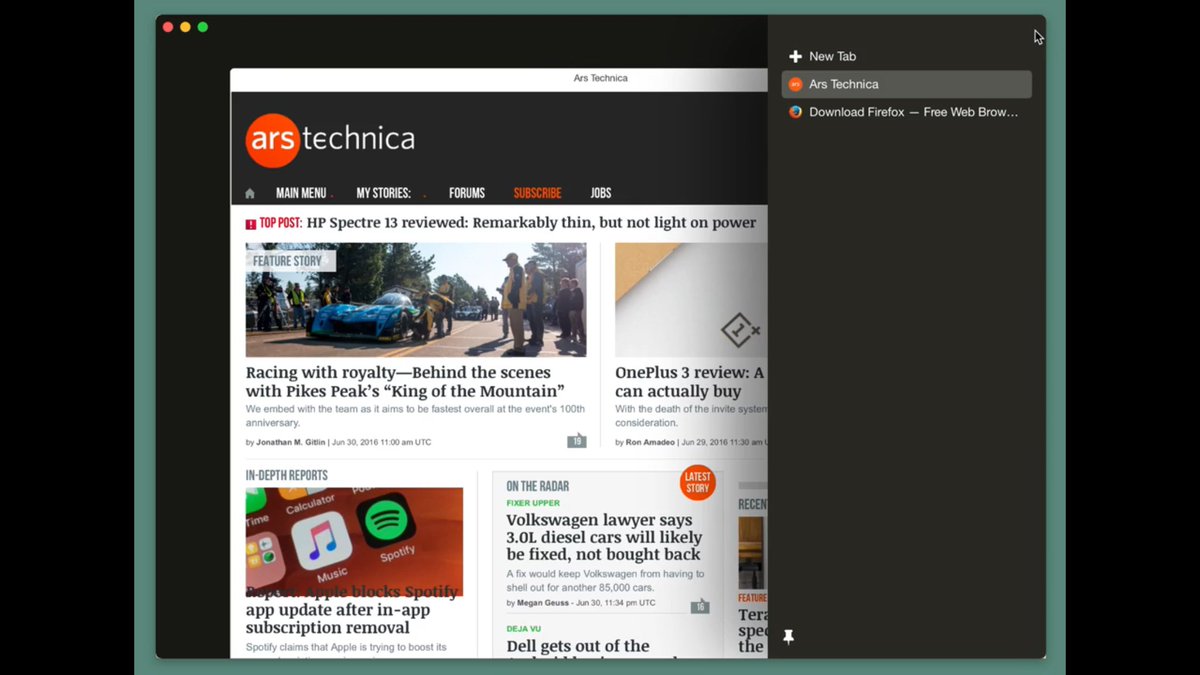
Task: Click the On the Radar heading
Action: coord(537,486)
